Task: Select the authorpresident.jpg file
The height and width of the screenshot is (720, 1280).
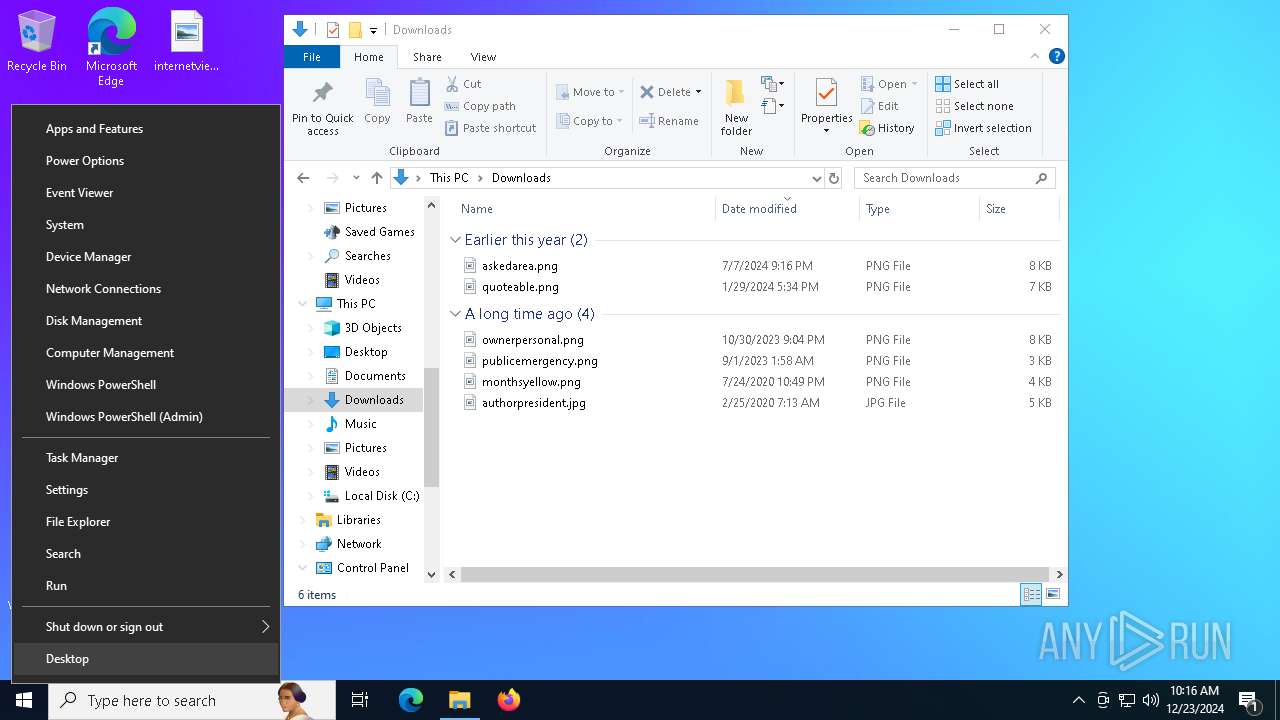Action: pos(534,403)
